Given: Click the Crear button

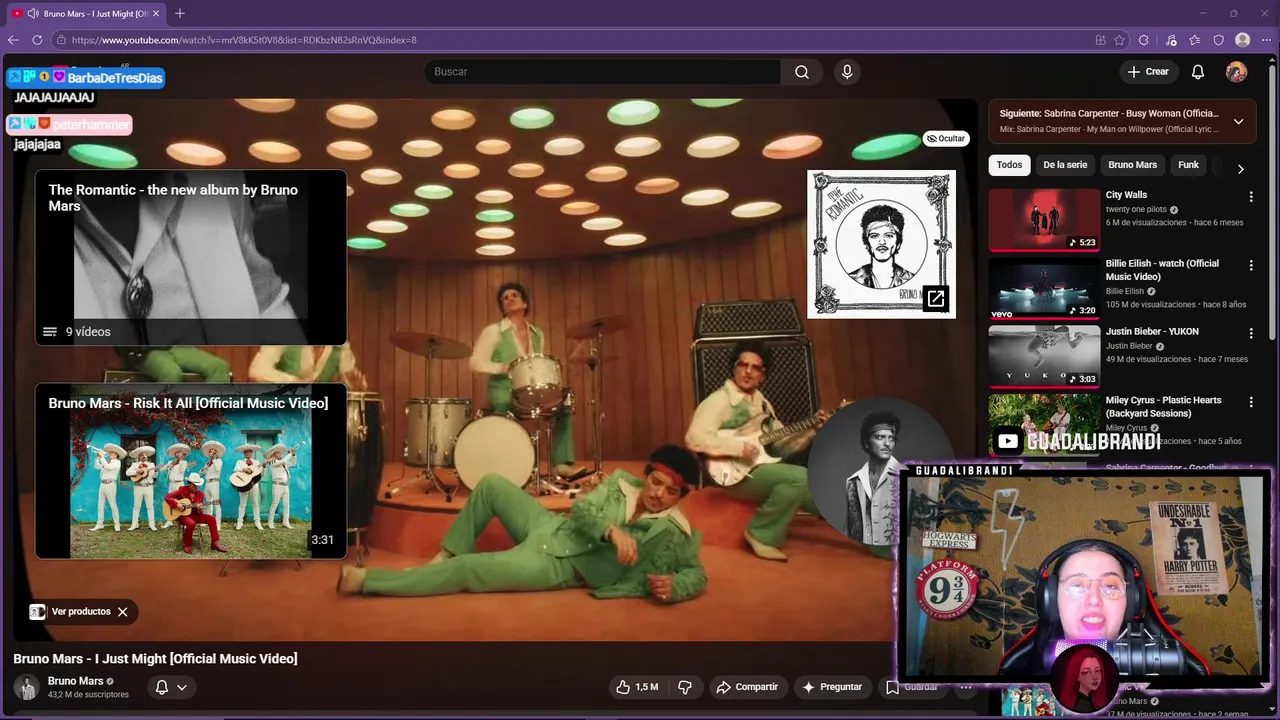Looking at the screenshot, I should 1148,72.
